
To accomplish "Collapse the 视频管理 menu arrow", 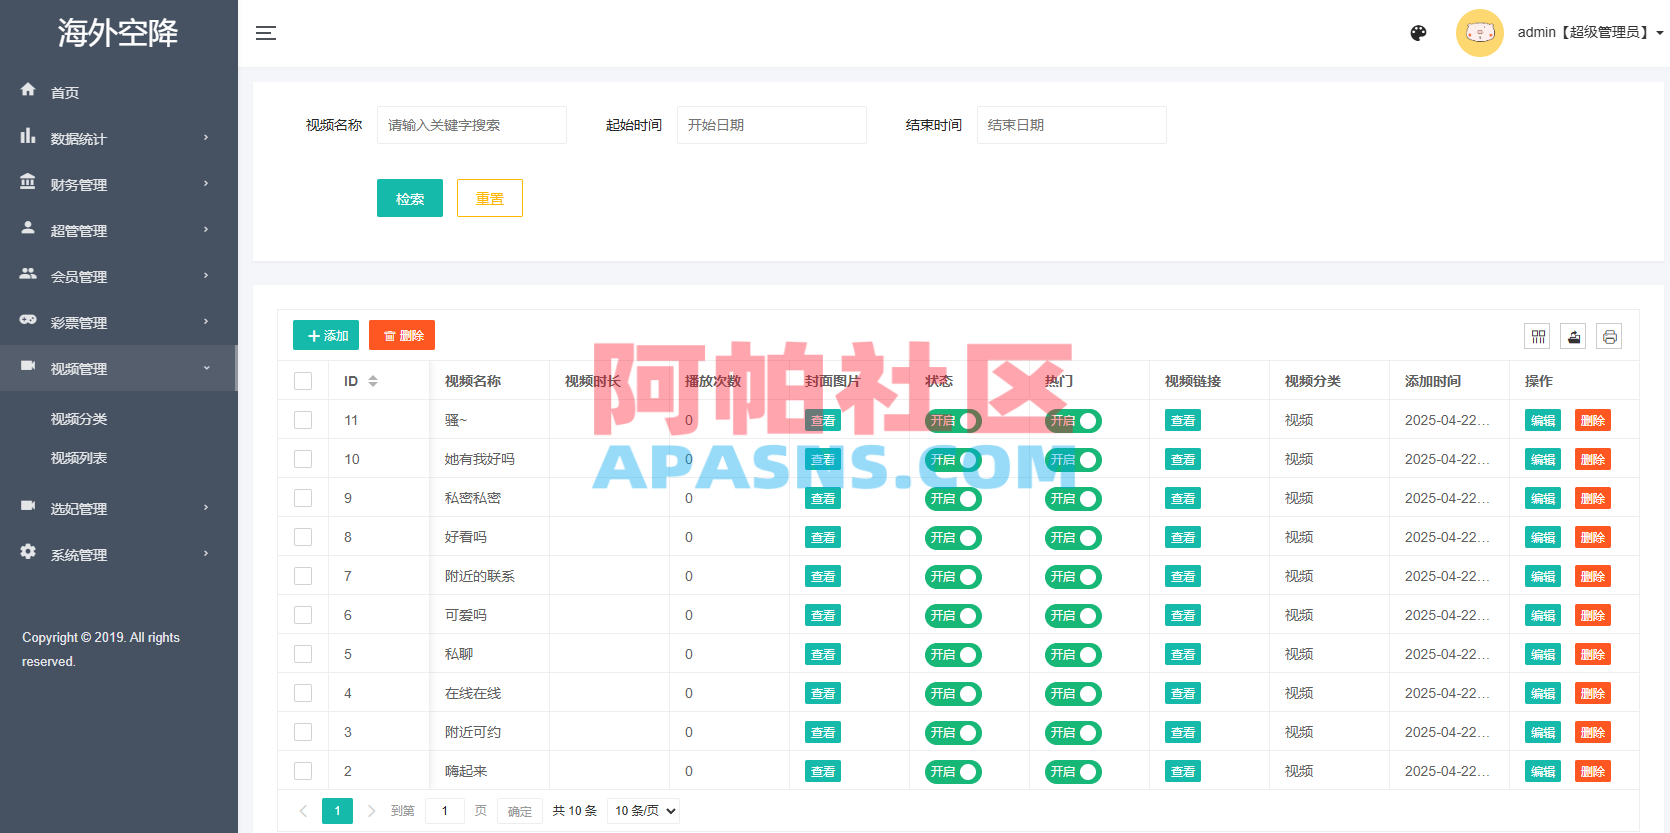I will pos(206,368).
